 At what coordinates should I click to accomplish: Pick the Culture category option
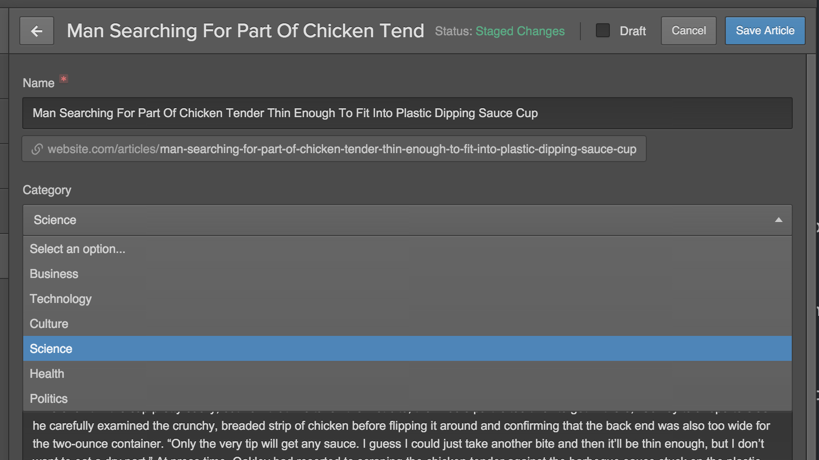[407, 324]
